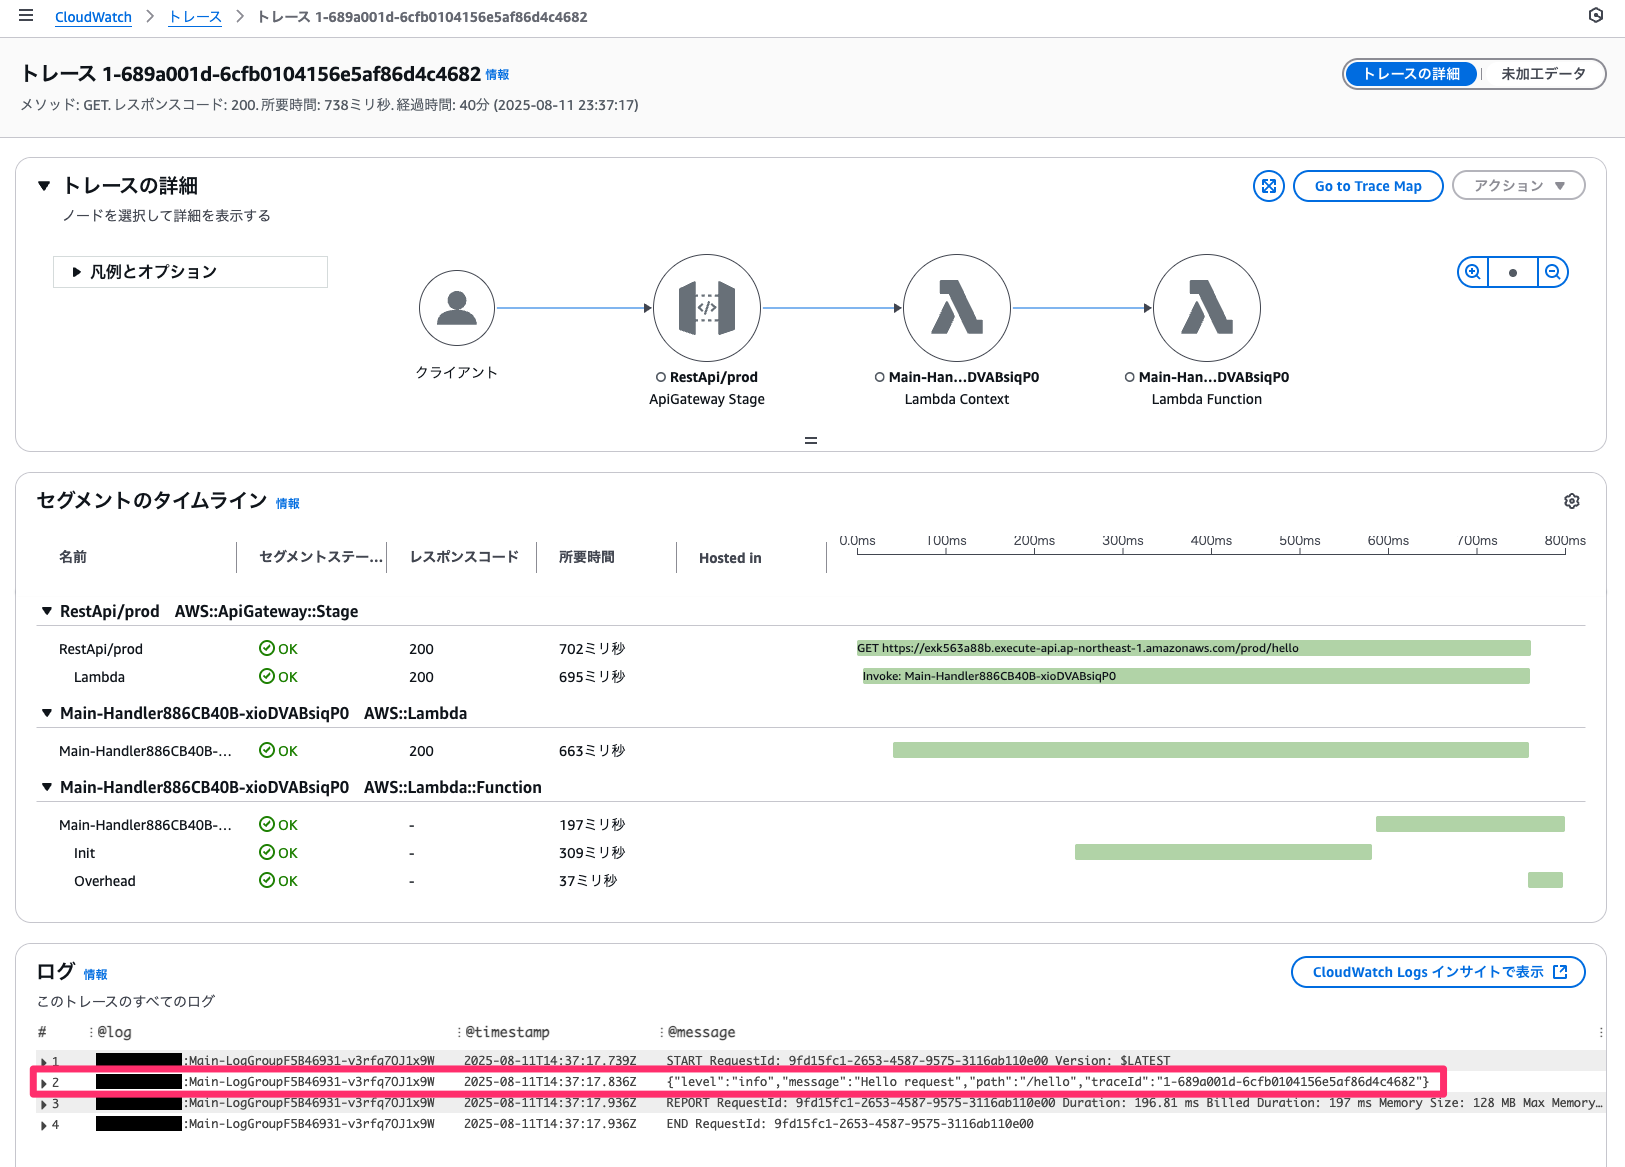Select the GET hello request timeline bar
Image resolution: width=1625 pixels, height=1167 pixels.
click(1194, 648)
